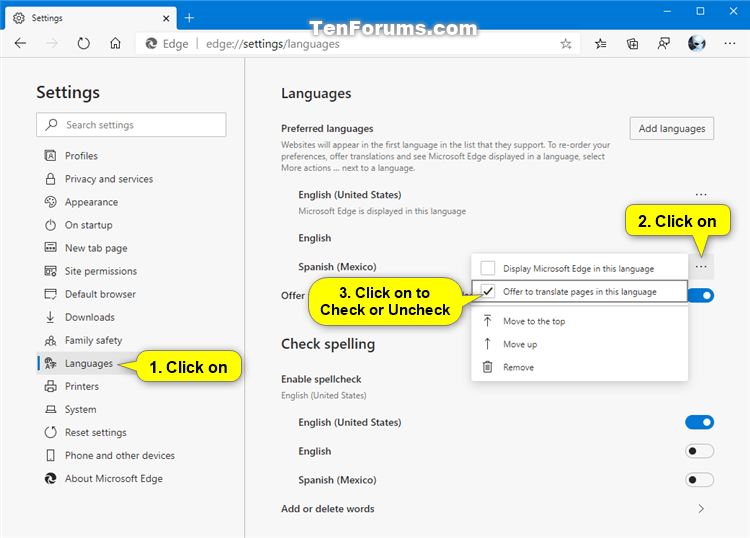Viewport: 750px width, 538px height.
Task: Close the Settings tab
Action: pyautogui.click(x=166, y=18)
